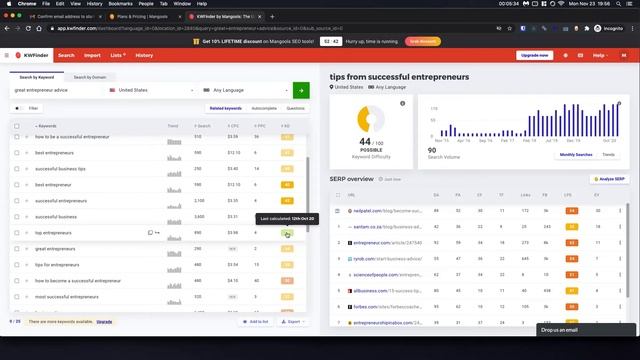Click the keyword search input field
The width and height of the screenshot is (640, 360).
pyautogui.click(x=57, y=90)
